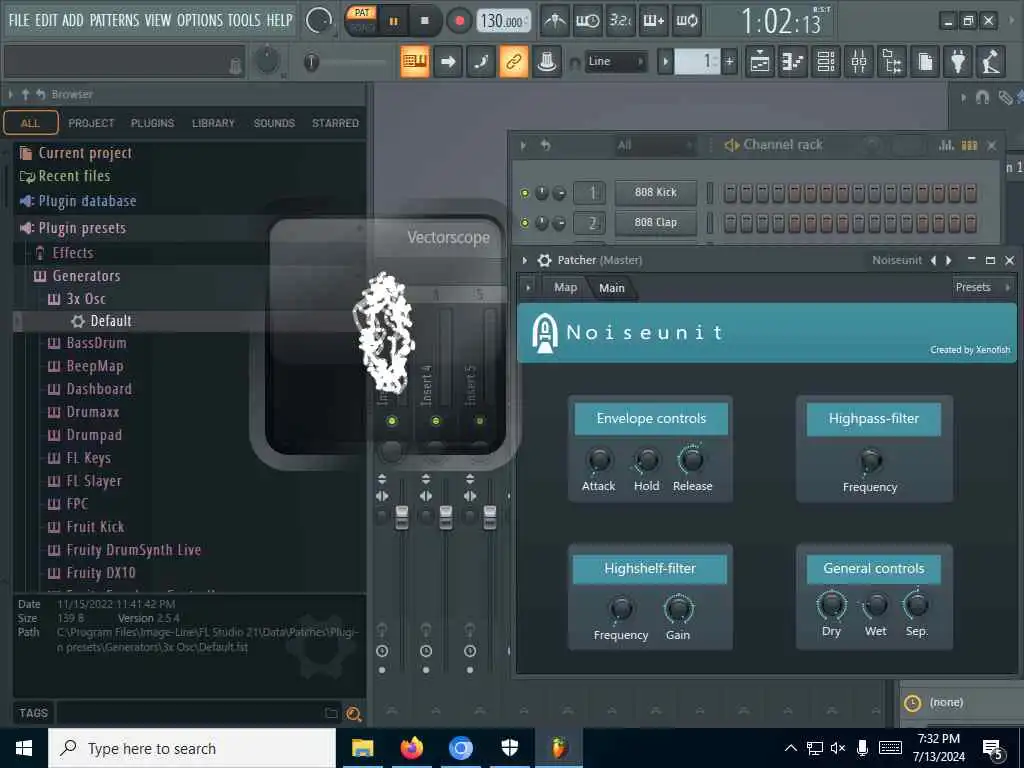Collapse the 3x Osc preset folder
This screenshot has height=768, width=1024.
pyautogui.click(x=86, y=299)
